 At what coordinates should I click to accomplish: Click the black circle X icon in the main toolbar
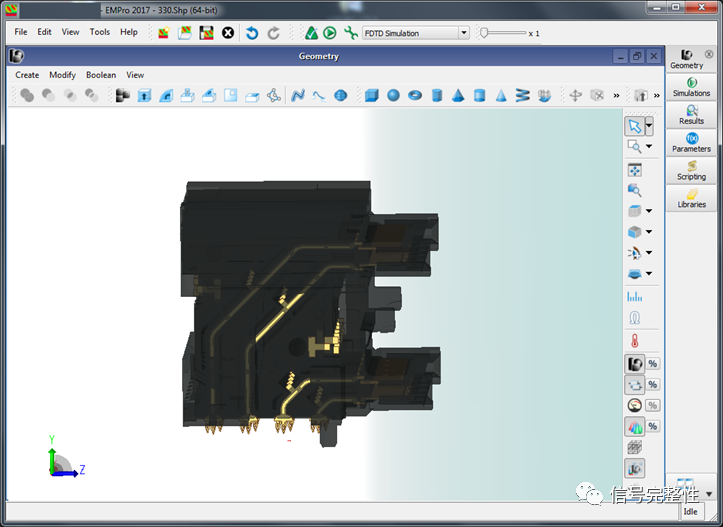[x=228, y=33]
